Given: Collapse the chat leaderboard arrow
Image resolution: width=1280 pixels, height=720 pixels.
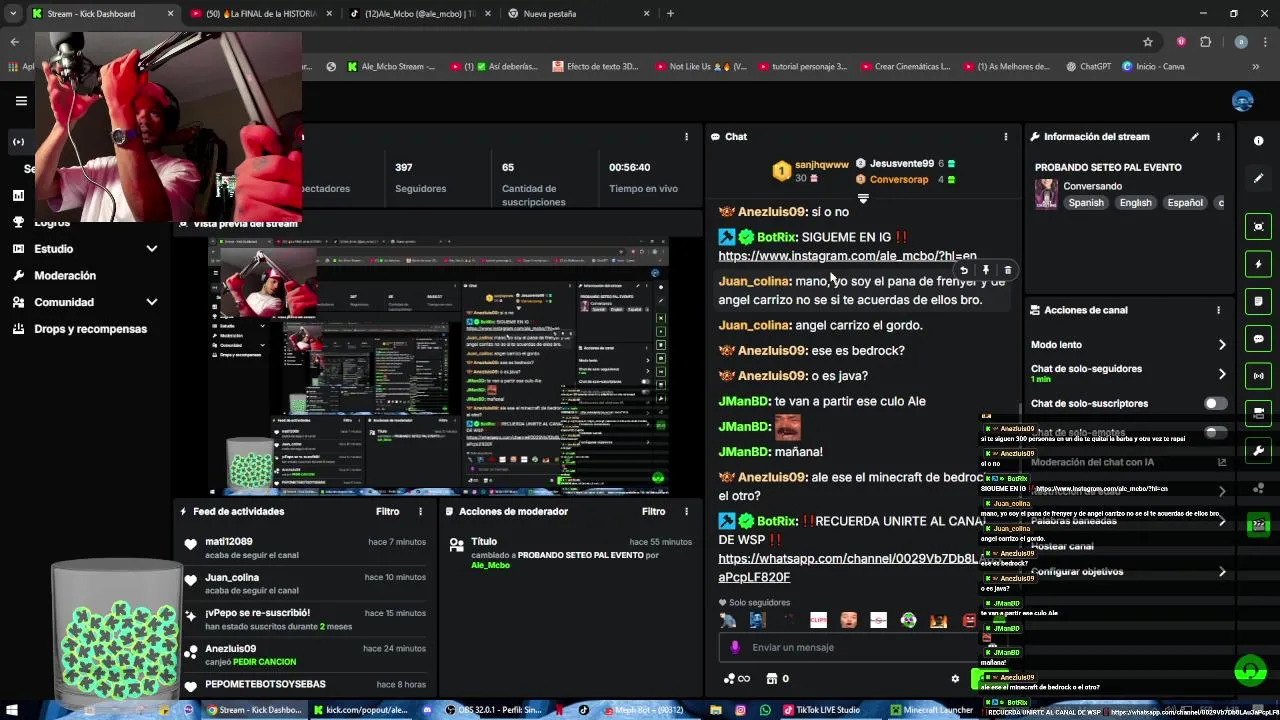Looking at the screenshot, I should (863, 198).
